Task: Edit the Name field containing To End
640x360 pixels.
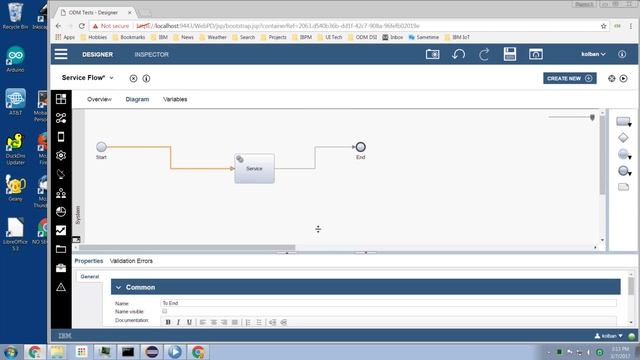Action: pos(388,303)
